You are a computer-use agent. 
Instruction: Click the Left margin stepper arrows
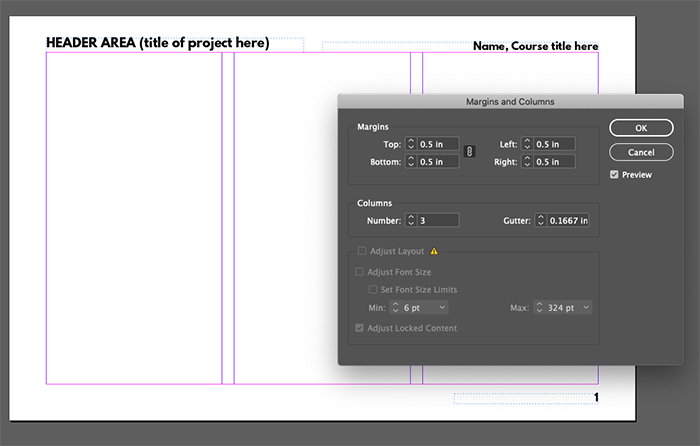click(527, 144)
